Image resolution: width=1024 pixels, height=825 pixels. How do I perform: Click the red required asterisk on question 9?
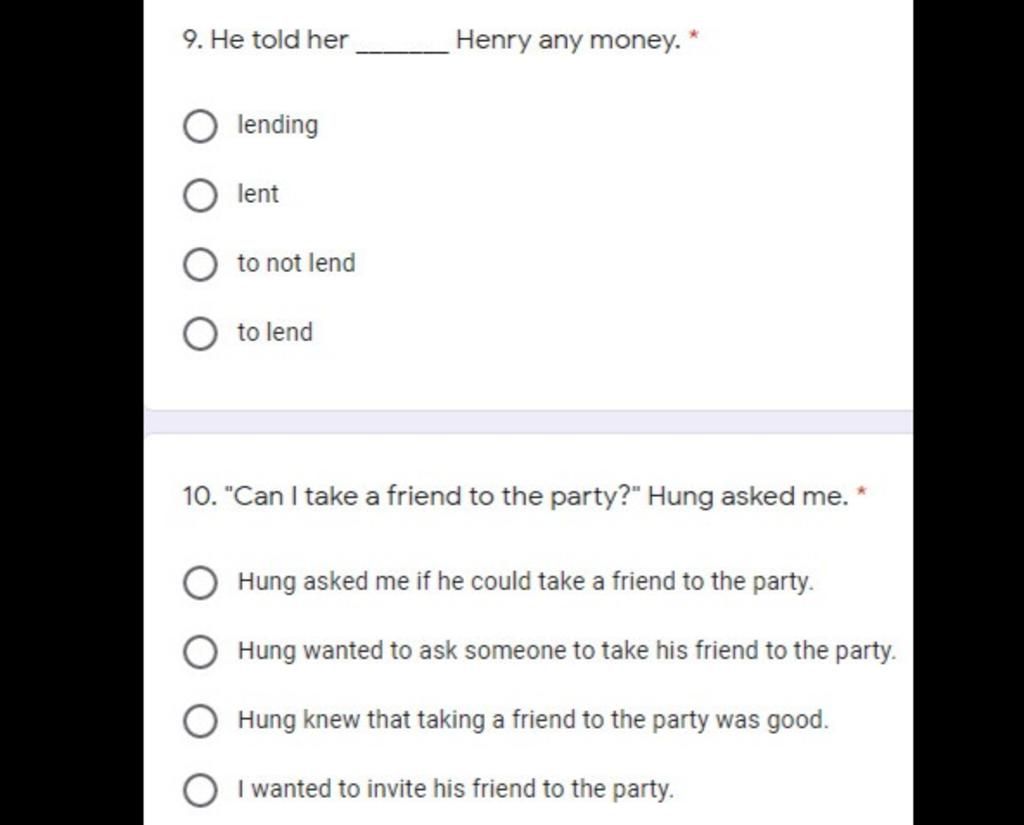coord(694,35)
